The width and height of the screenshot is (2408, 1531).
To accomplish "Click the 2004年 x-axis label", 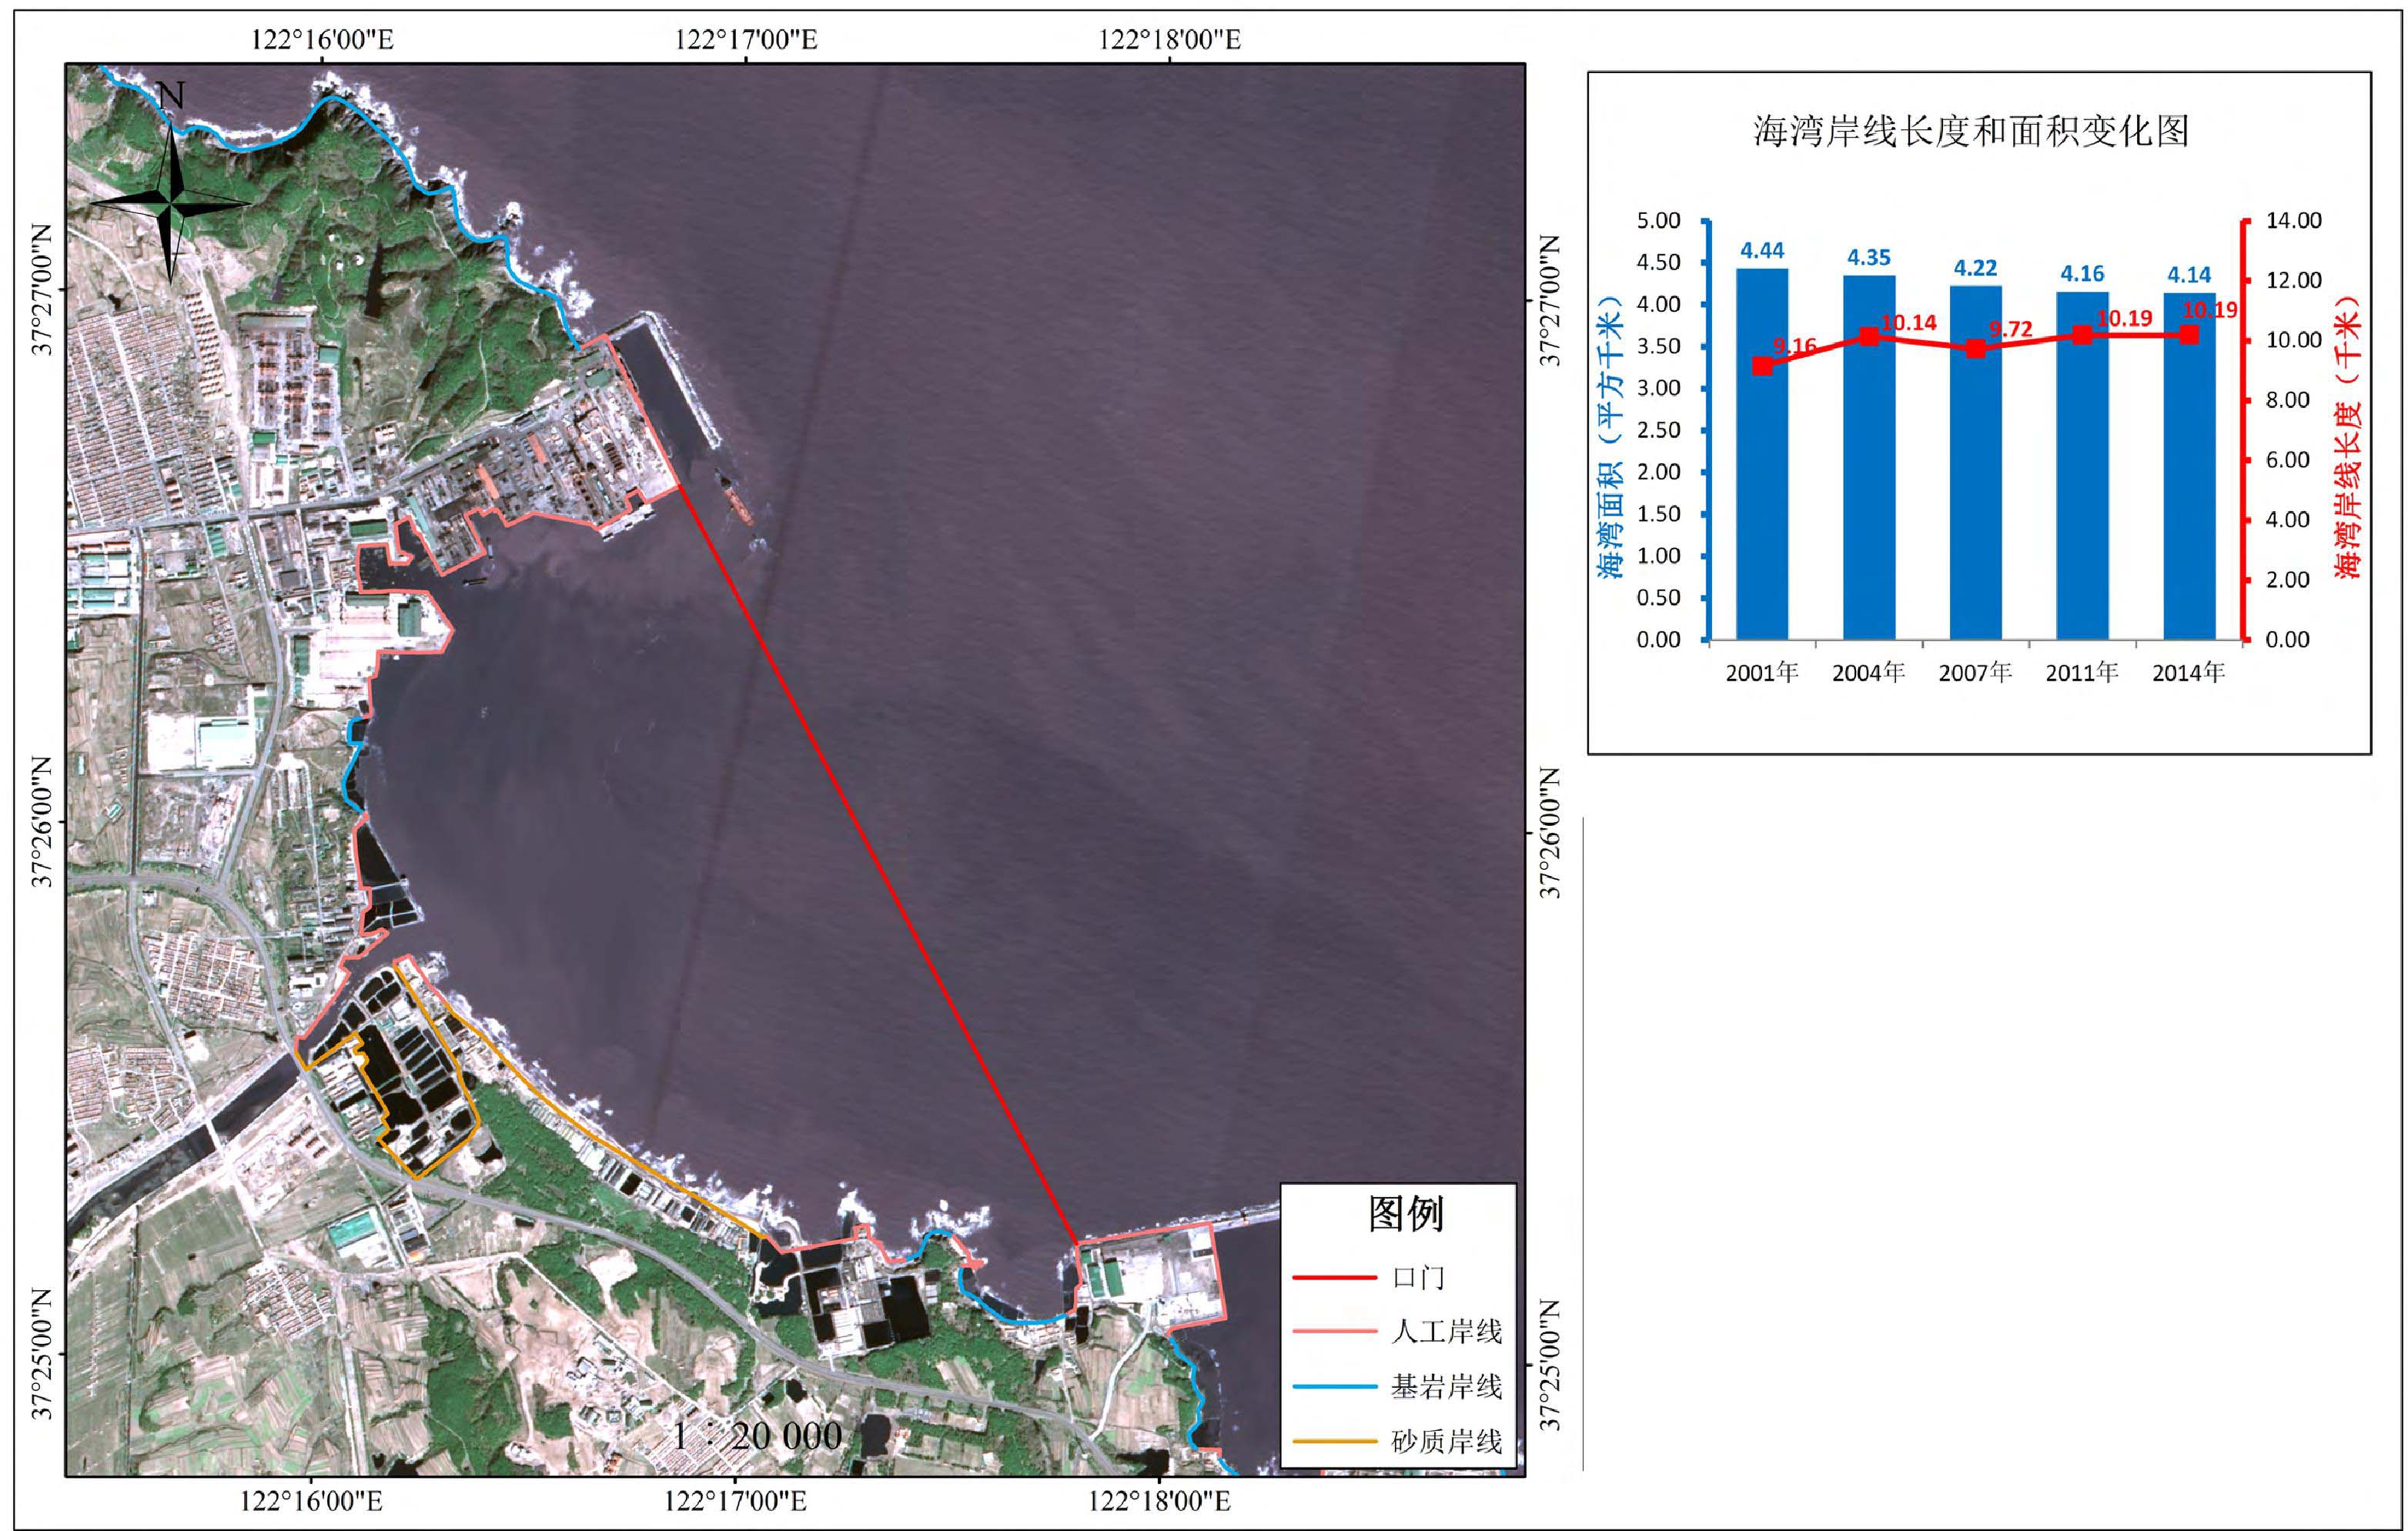I will 1869,673.
